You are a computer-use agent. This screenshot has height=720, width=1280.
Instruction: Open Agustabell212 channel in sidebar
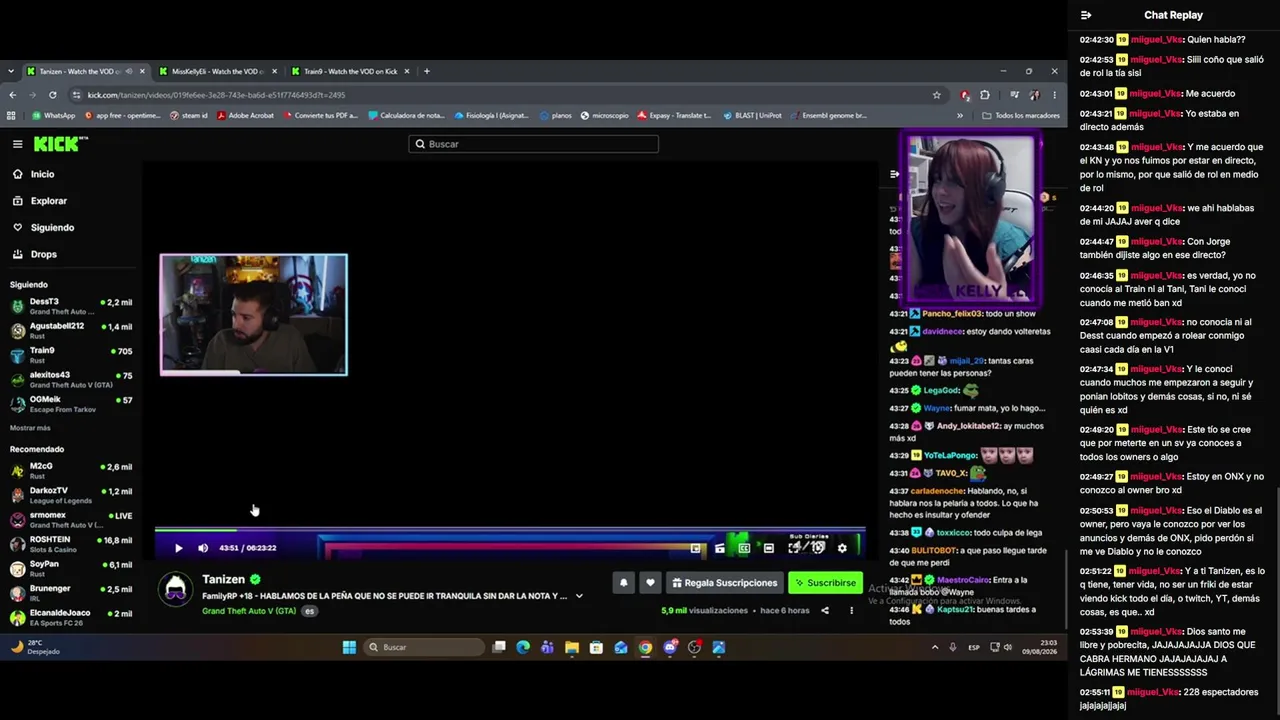point(70,330)
